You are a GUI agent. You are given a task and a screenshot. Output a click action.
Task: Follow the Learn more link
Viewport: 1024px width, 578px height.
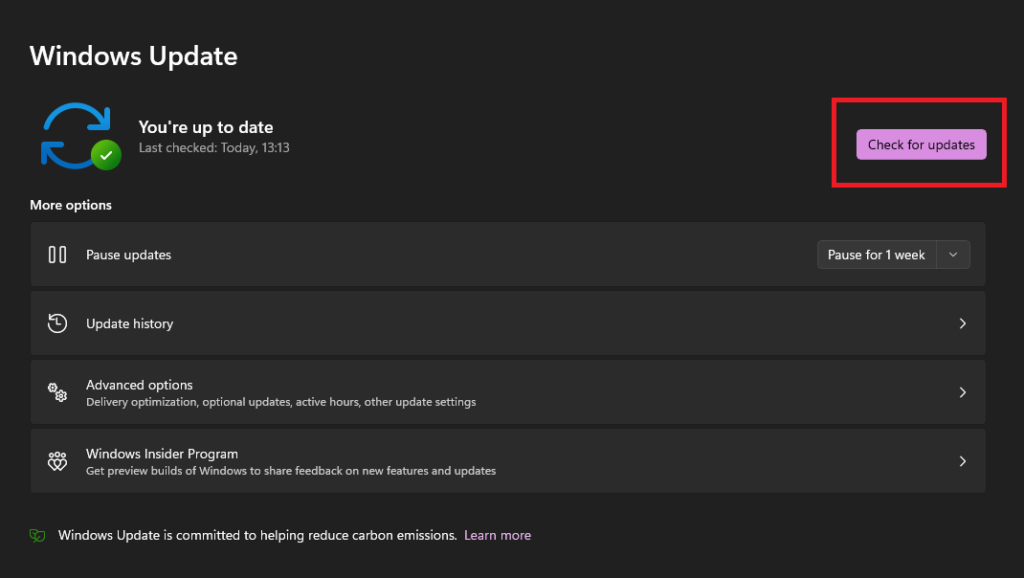tap(497, 536)
